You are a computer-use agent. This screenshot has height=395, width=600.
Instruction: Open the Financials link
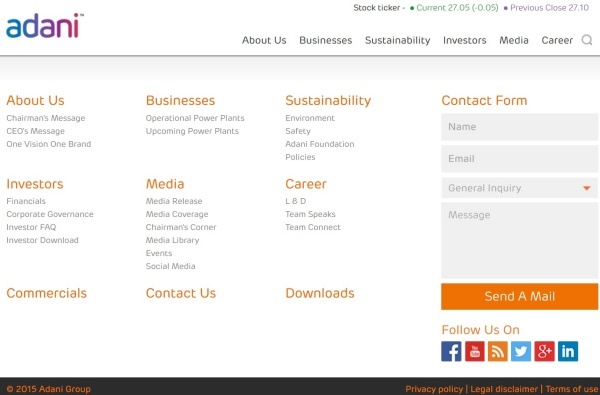(26, 201)
